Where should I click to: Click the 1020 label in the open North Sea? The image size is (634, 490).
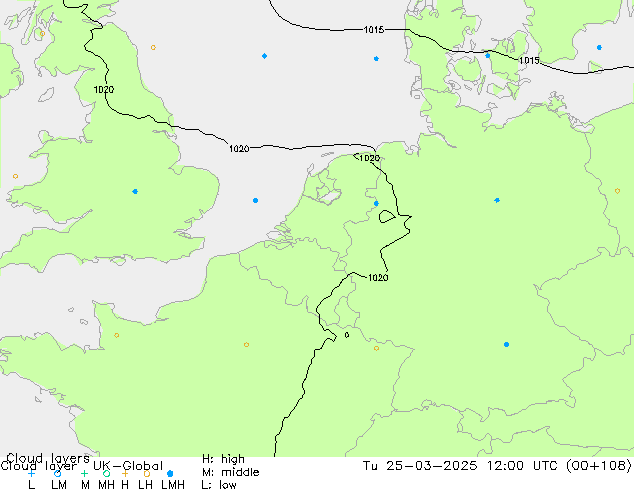(x=239, y=148)
